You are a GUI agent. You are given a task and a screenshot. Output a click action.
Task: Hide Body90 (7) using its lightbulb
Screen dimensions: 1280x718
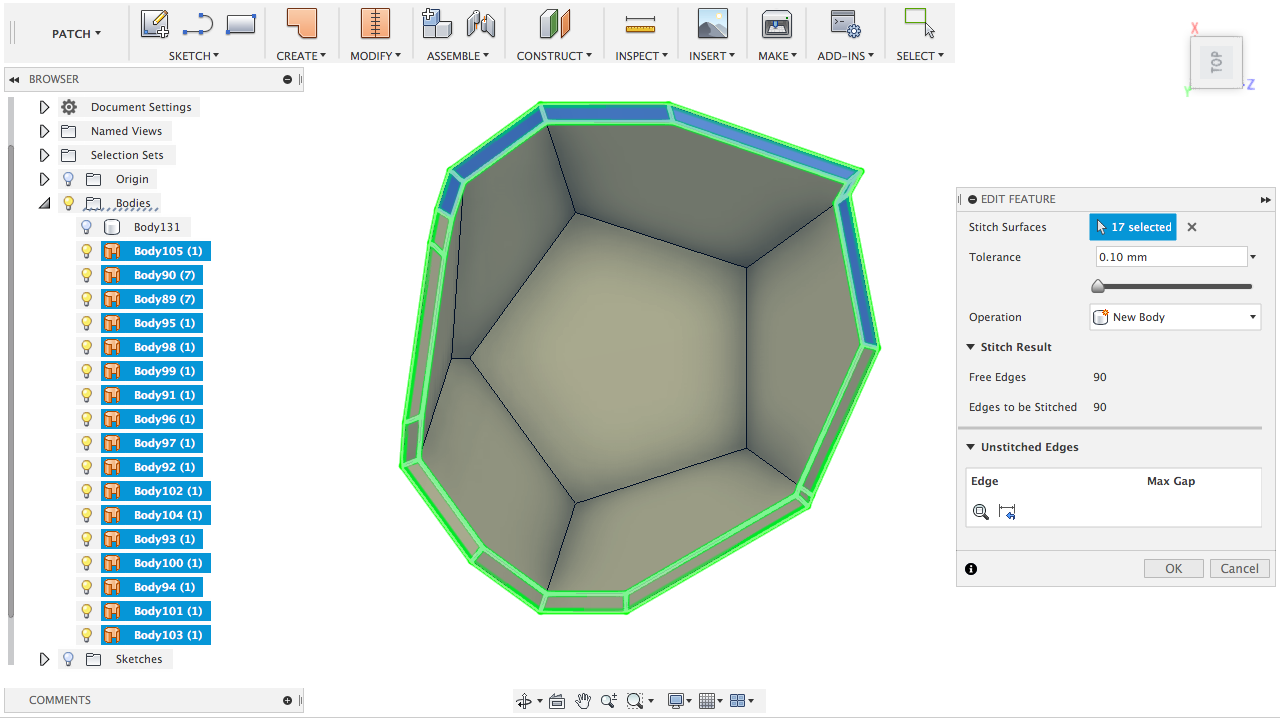[86, 275]
